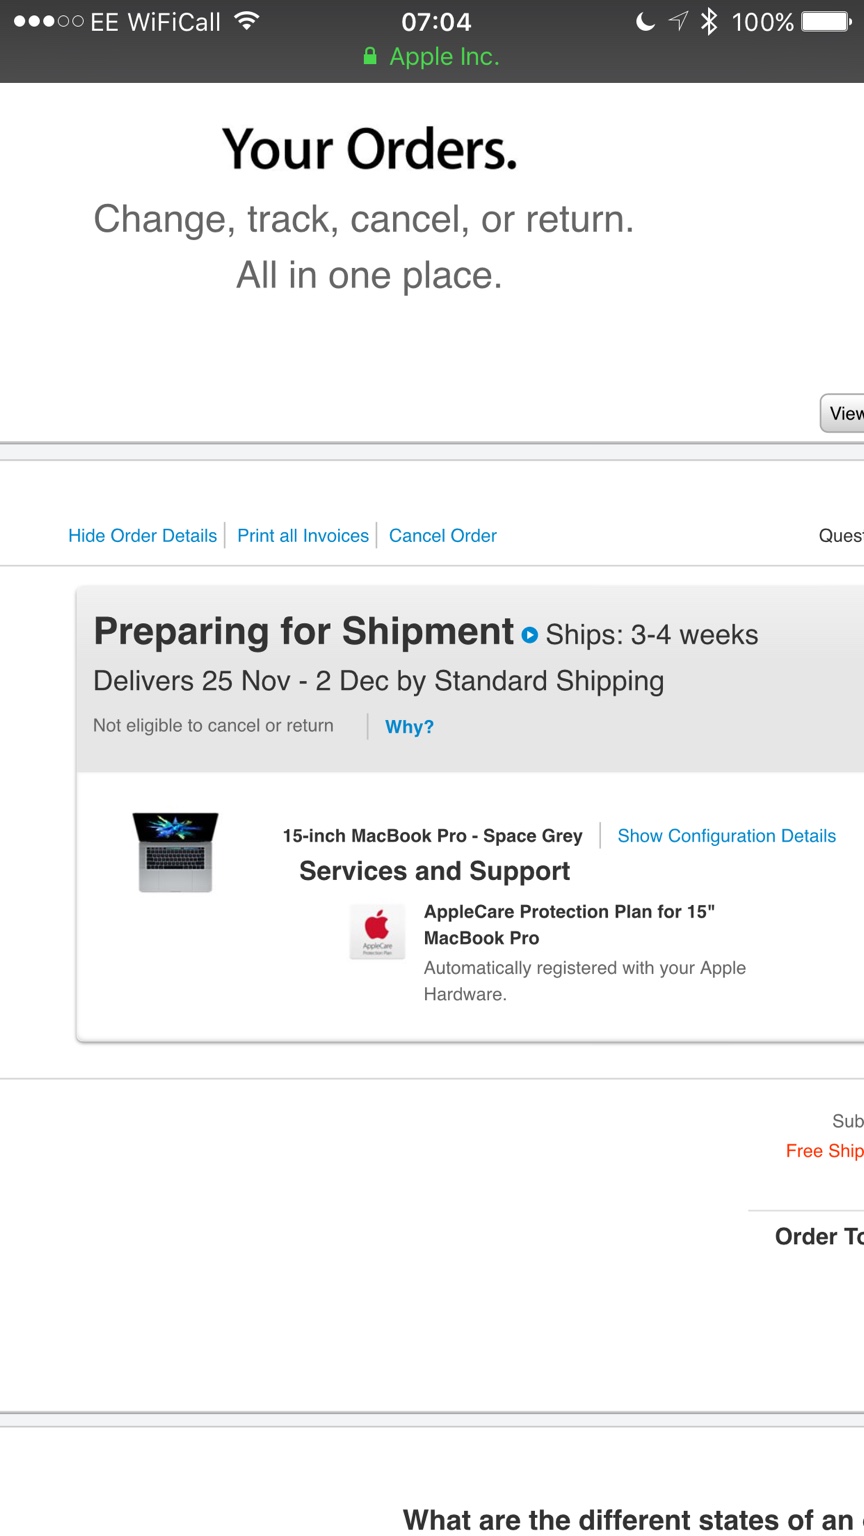Tap What are the different states heading
This screenshot has height=1536, width=864.
[x=633, y=1520]
